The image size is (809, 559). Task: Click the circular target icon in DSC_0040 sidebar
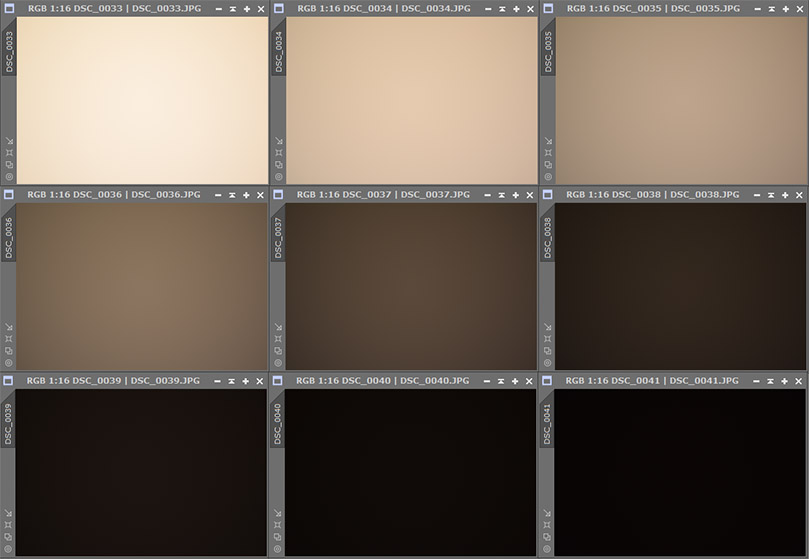[278, 549]
